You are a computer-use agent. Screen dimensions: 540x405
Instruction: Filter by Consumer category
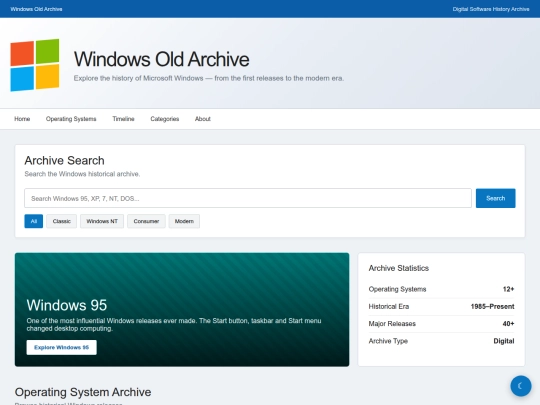(146, 221)
